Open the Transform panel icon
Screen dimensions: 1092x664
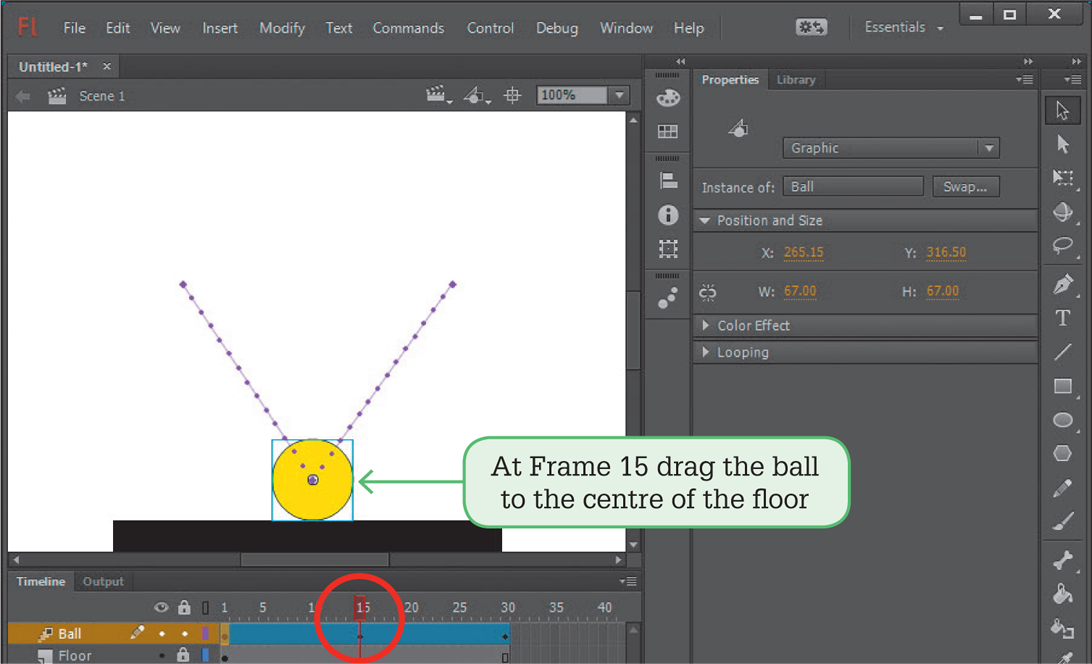click(668, 249)
